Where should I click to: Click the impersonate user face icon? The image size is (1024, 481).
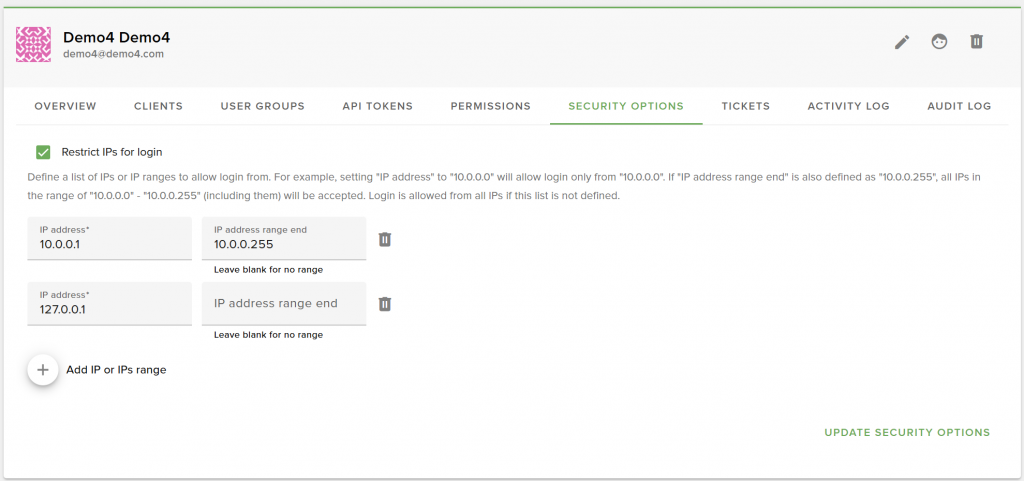(x=939, y=42)
